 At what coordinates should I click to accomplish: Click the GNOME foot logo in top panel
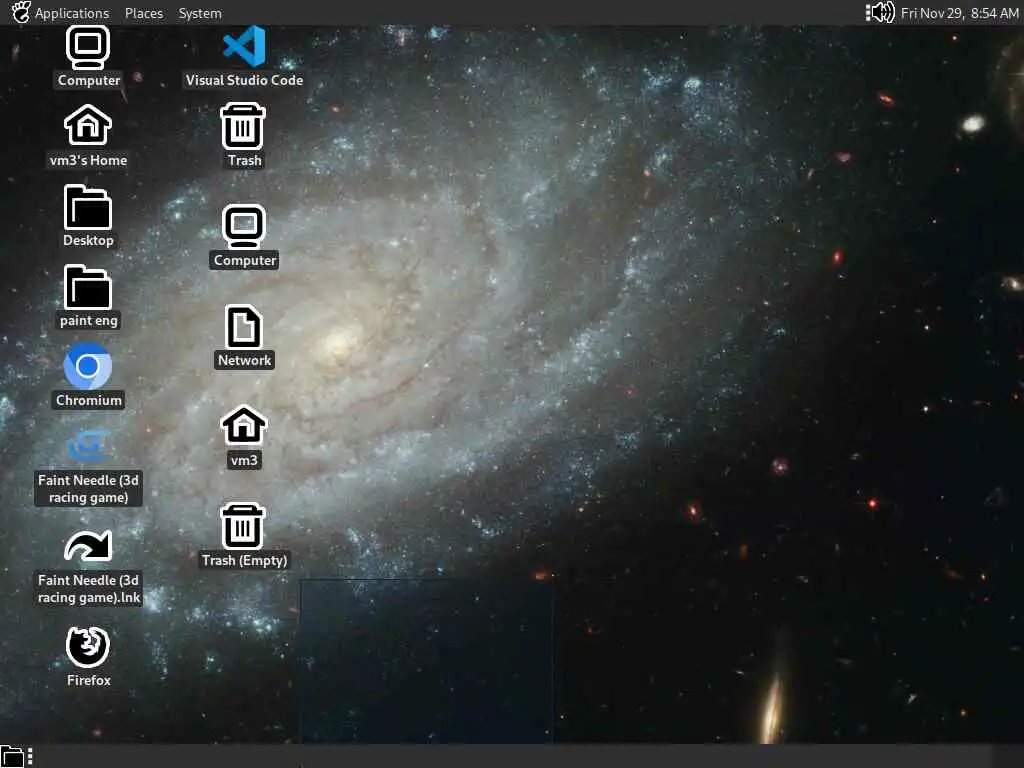pyautogui.click(x=21, y=12)
